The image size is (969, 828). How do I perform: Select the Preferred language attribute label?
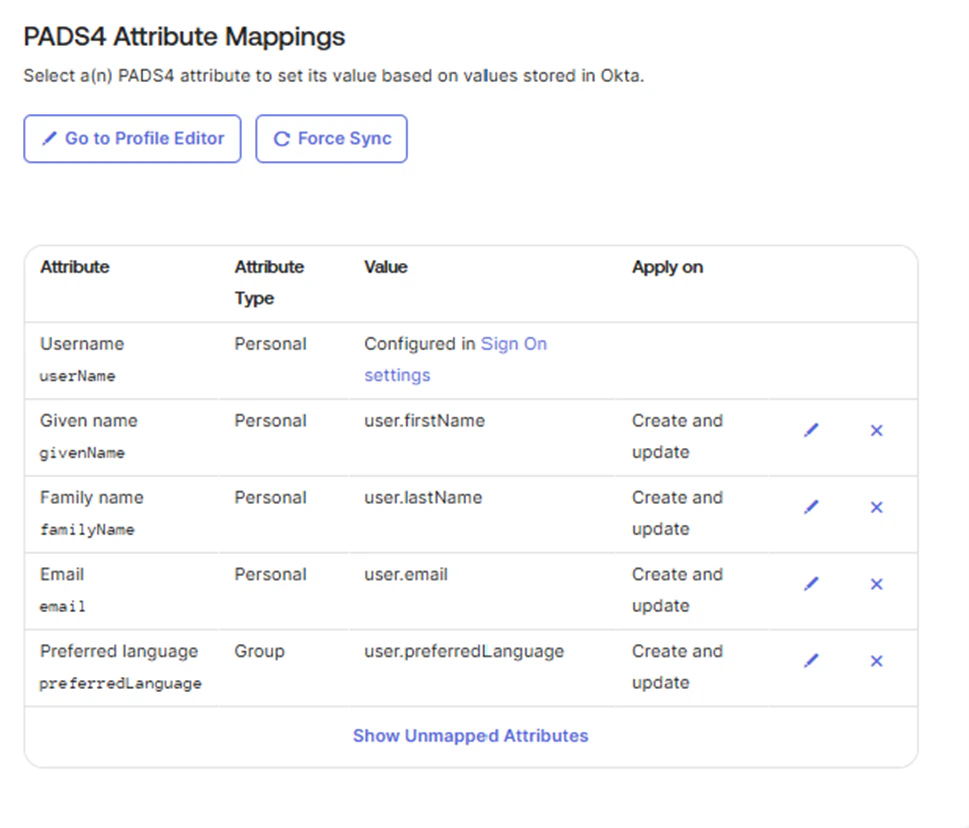point(119,651)
